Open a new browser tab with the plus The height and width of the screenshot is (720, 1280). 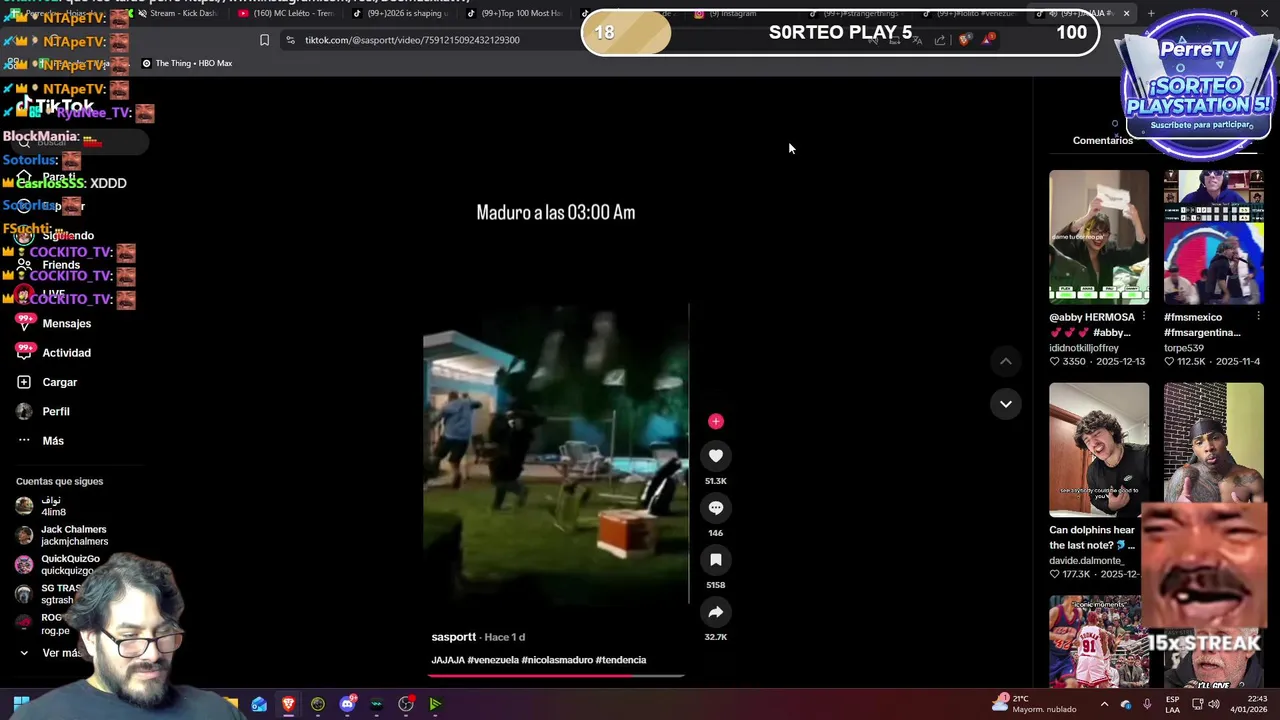pos(1151,13)
